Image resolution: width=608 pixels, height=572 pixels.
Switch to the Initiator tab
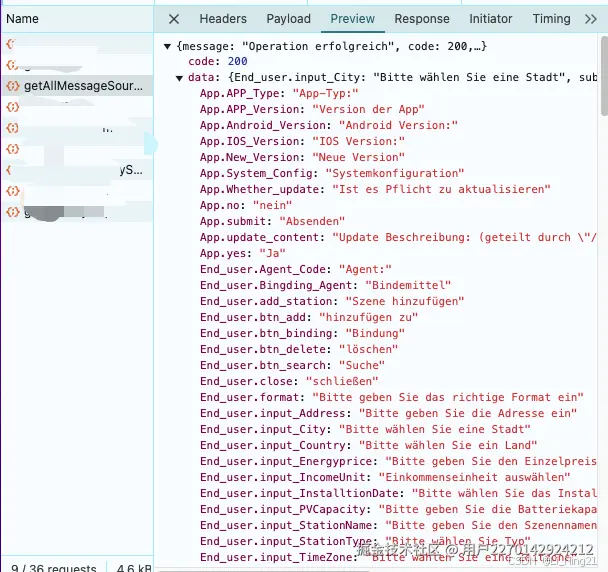pyautogui.click(x=491, y=19)
